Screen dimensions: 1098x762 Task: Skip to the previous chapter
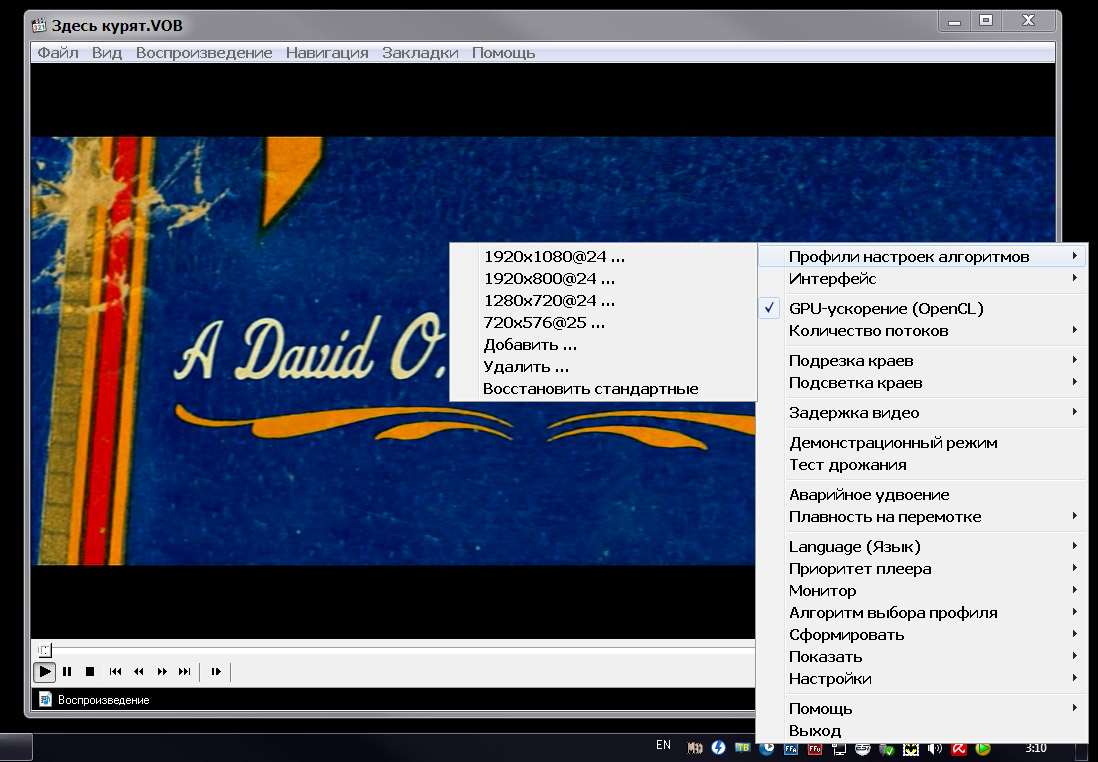point(116,672)
